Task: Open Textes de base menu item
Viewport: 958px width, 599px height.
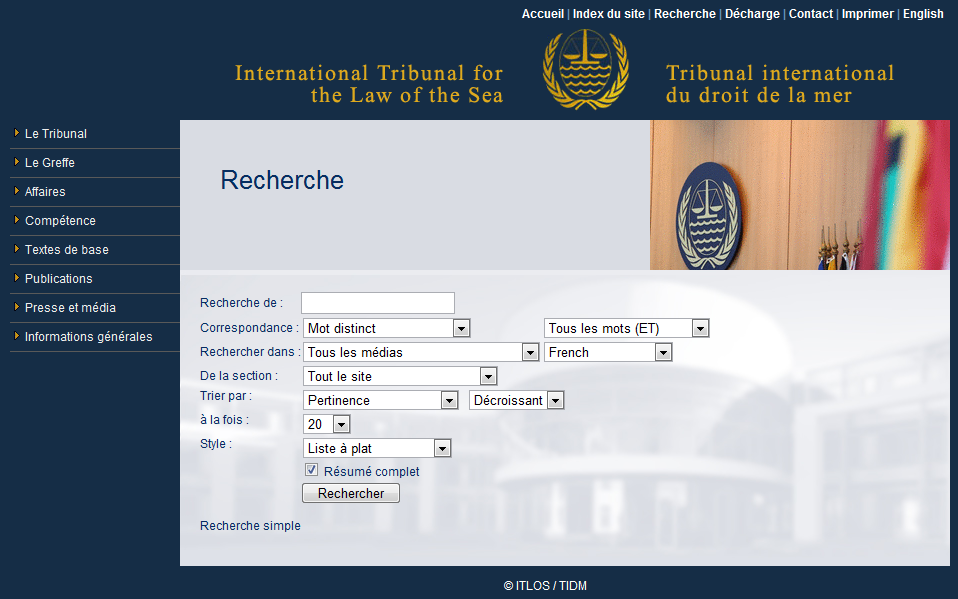Action: pyautogui.click(x=67, y=249)
